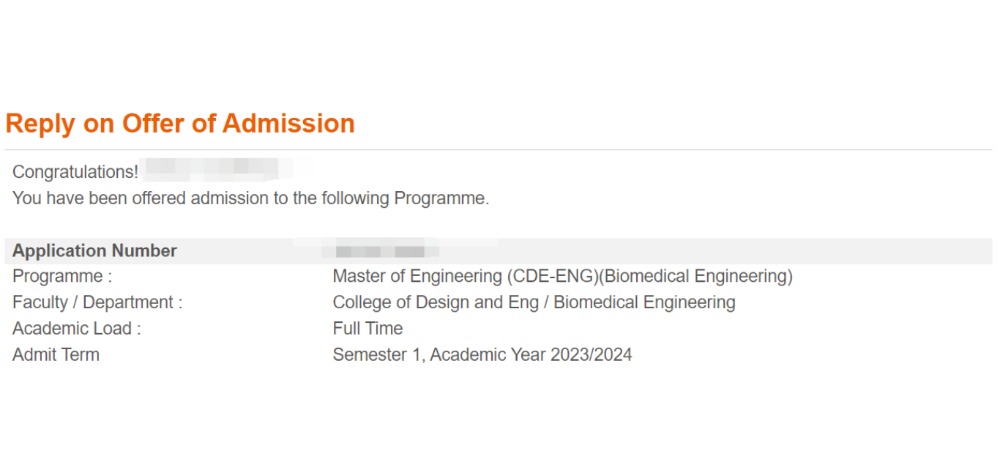Click the word Admission in the heading
Screen dimensions: 1000x464
288,124
